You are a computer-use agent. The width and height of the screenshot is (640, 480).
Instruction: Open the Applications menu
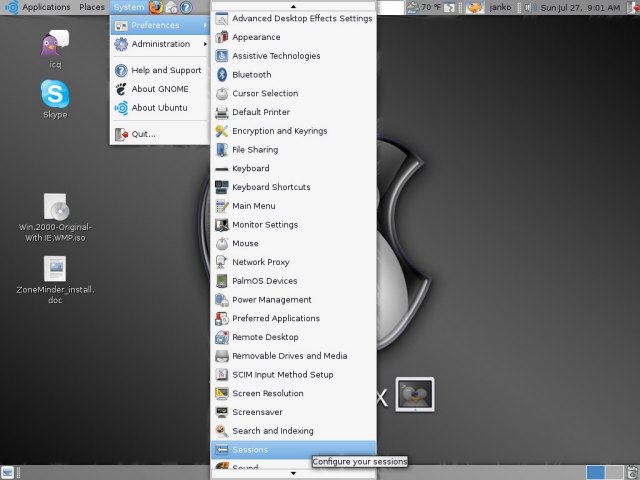pos(46,7)
